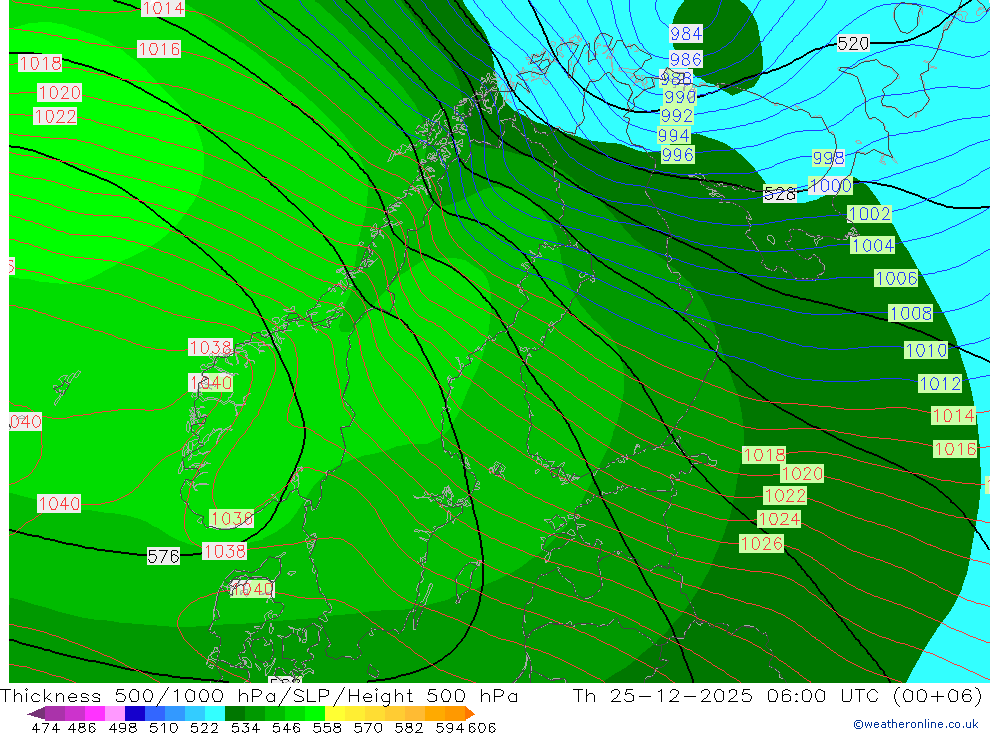1000x733 pixels.
Task: Select the cyan legend color swatch
Action: pyautogui.click(x=215, y=713)
